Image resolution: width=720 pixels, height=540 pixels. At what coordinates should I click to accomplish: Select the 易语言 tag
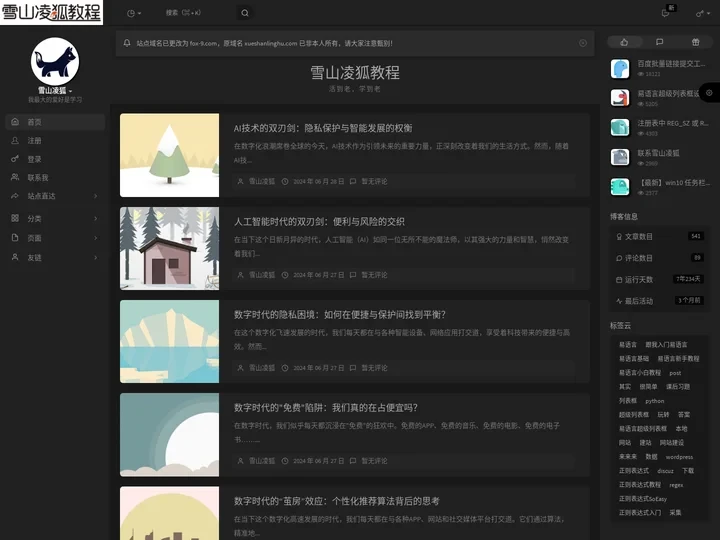628,344
